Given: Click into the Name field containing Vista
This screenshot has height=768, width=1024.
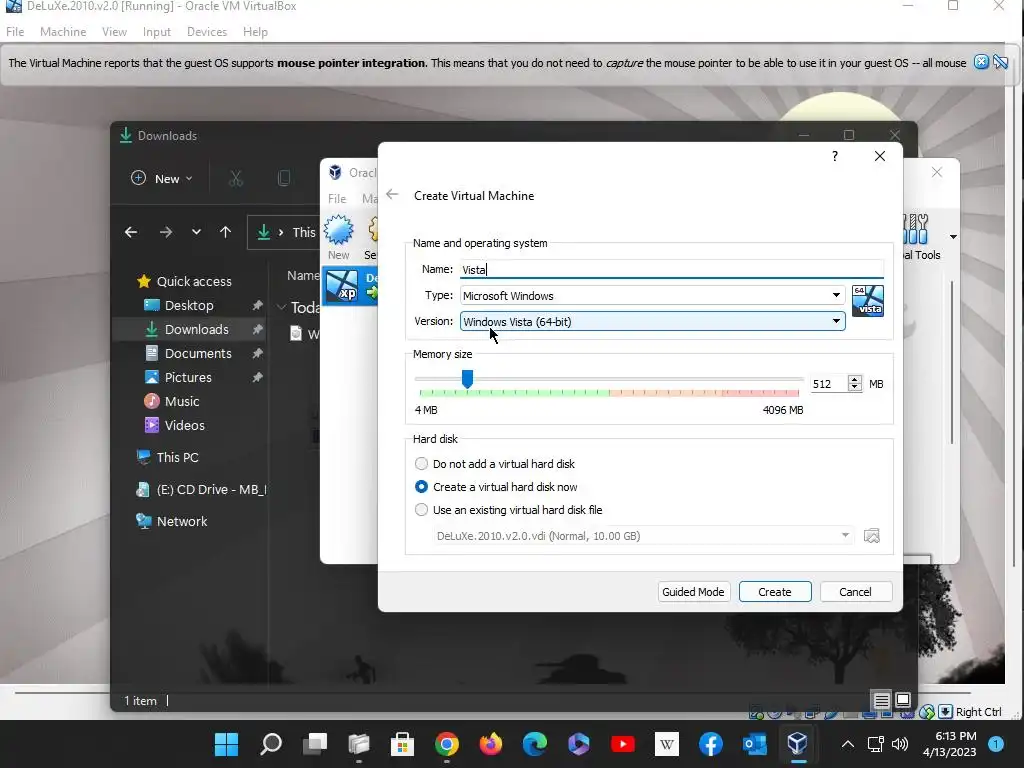Looking at the screenshot, I should (671, 270).
